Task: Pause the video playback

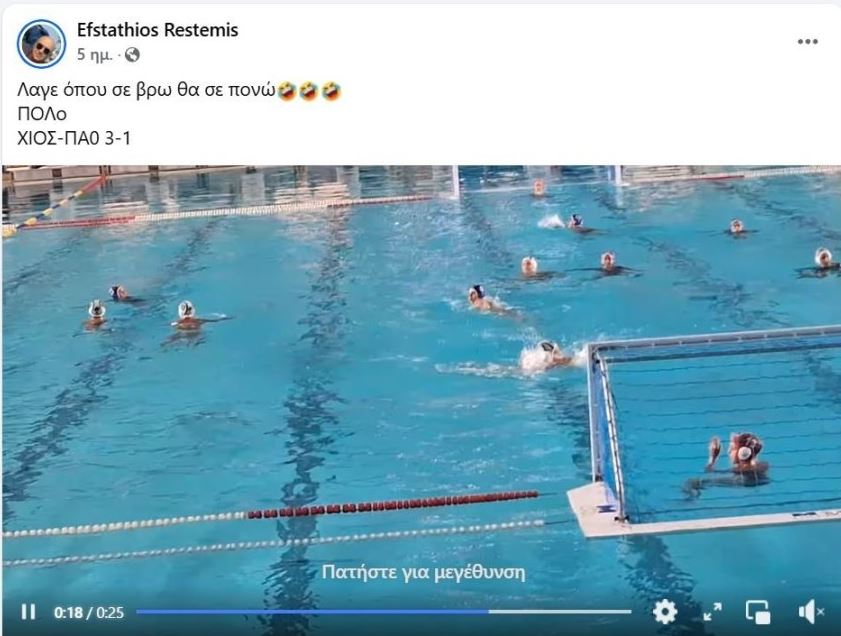Action: pyautogui.click(x=28, y=612)
